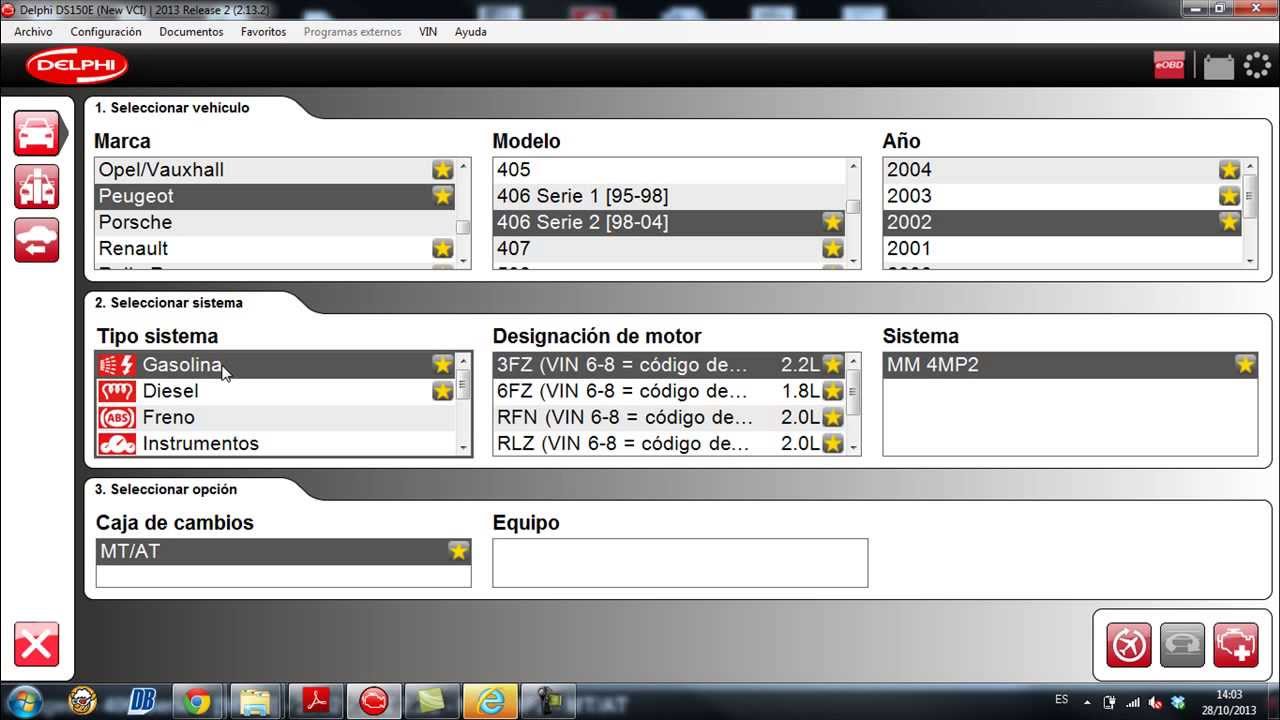Select year 2001
Image resolution: width=1280 pixels, height=720 pixels.
pyautogui.click(x=1062, y=248)
